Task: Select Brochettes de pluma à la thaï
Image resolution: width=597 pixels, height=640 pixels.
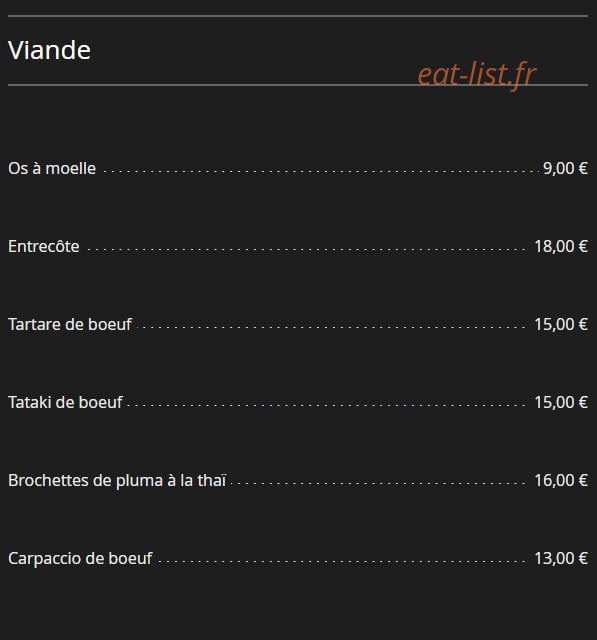Action: pos(117,480)
